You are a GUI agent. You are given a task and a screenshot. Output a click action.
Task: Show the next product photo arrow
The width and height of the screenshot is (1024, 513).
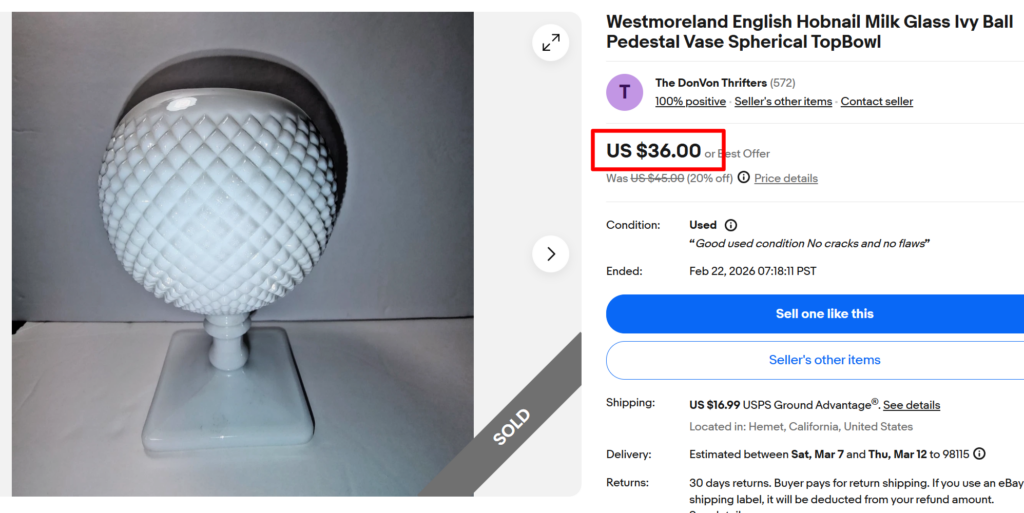click(x=551, y=254)
